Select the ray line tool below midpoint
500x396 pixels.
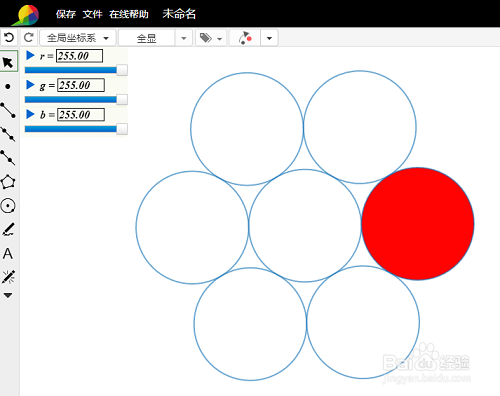click(8, 158)
